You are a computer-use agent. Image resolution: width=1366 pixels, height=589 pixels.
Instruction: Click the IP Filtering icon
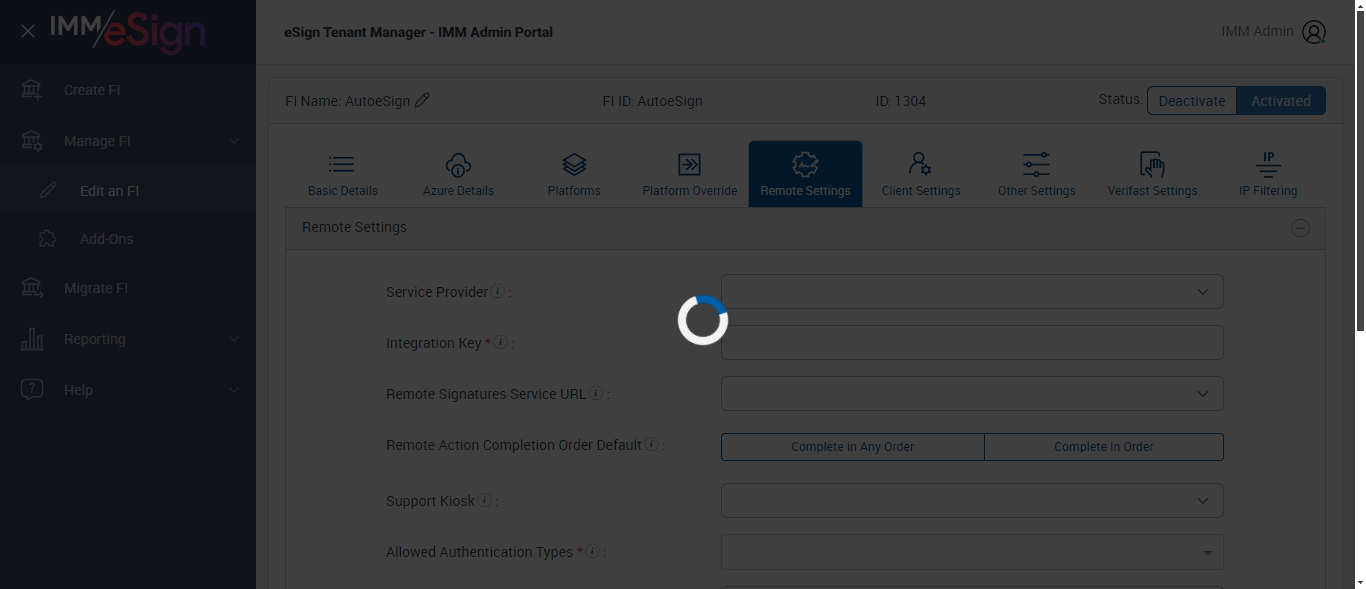tap(1268, 164)
